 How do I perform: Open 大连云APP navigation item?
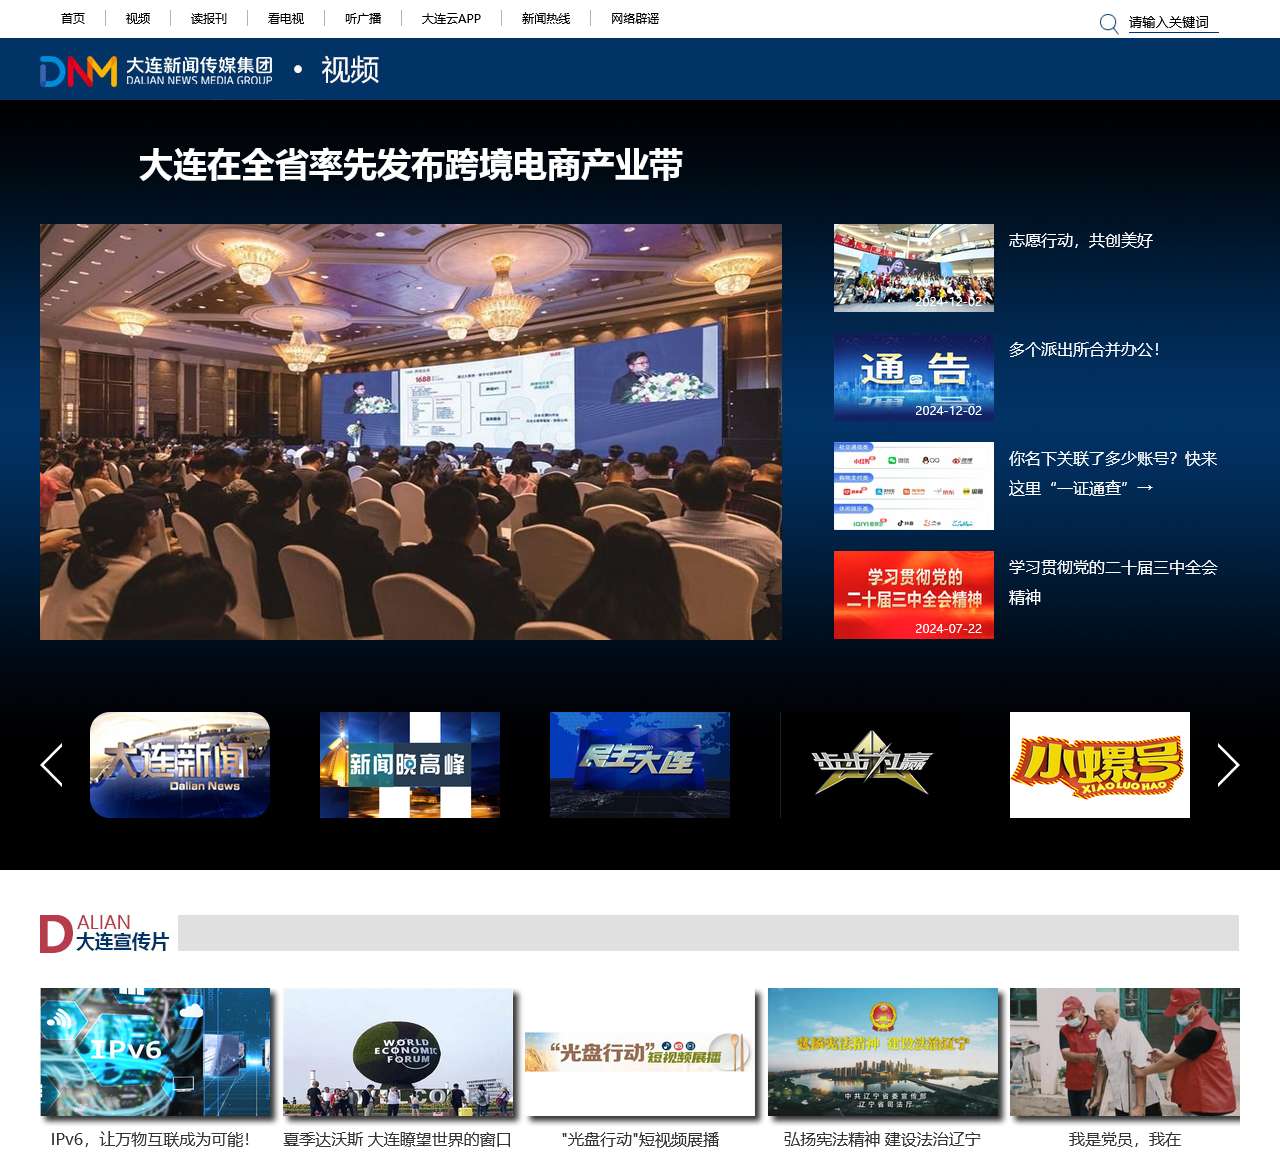[451, 18]
